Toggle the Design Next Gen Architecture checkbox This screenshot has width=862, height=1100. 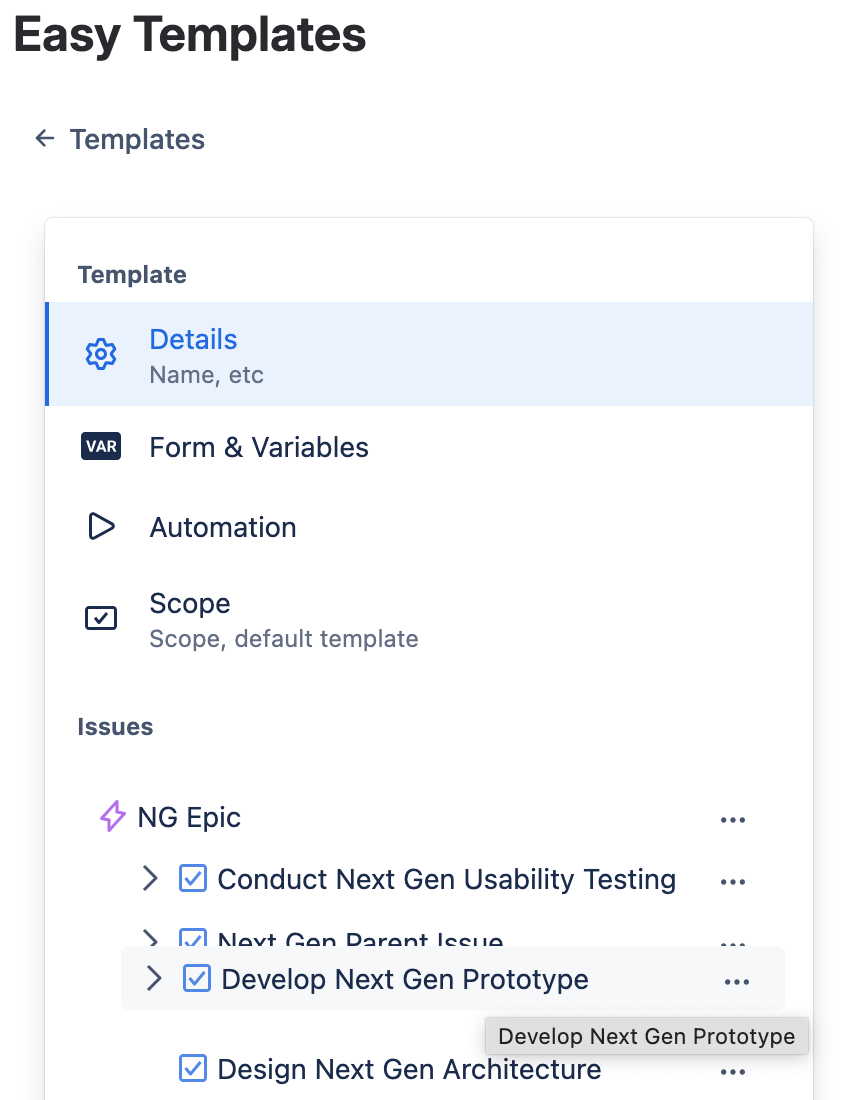pyautogui.click(x=192, y=1069)
